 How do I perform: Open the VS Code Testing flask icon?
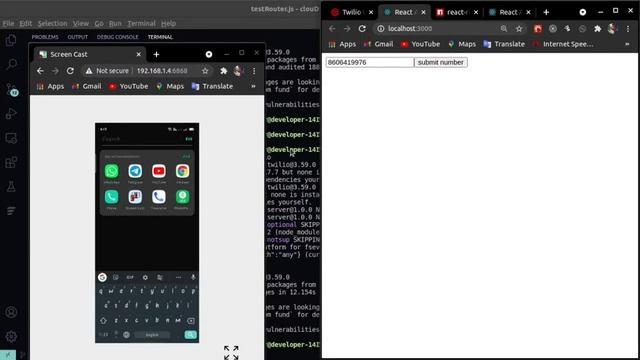coord(11,187)
